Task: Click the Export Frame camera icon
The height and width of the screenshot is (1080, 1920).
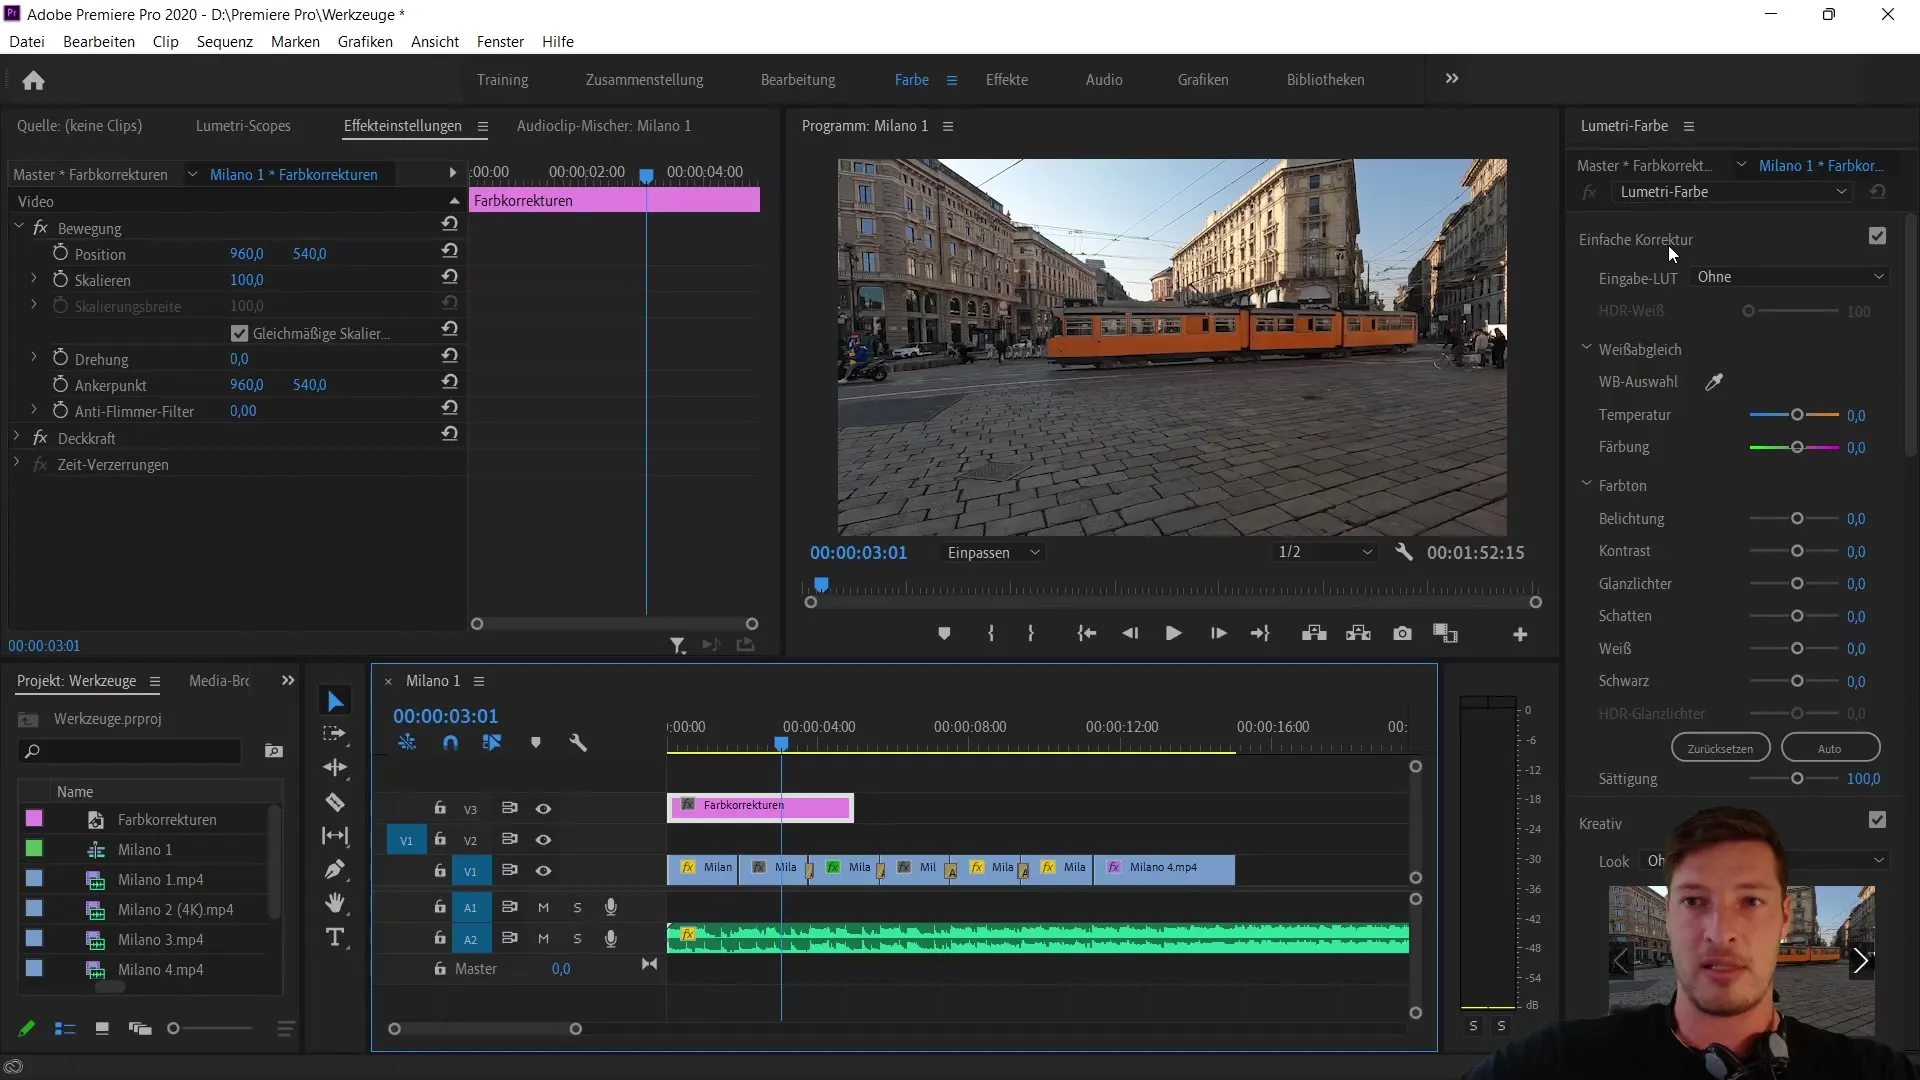Action: pyautogui.click(x=1402, y=634)
